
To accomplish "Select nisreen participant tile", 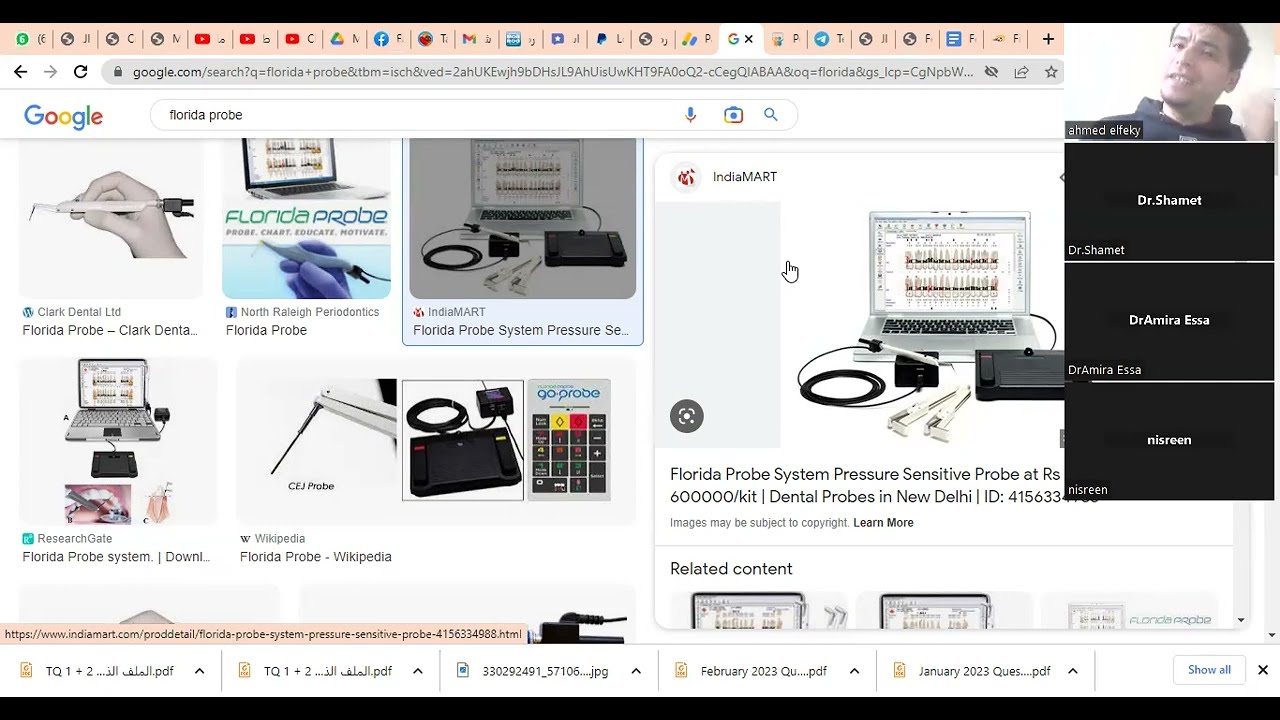I will (1170, 441).
